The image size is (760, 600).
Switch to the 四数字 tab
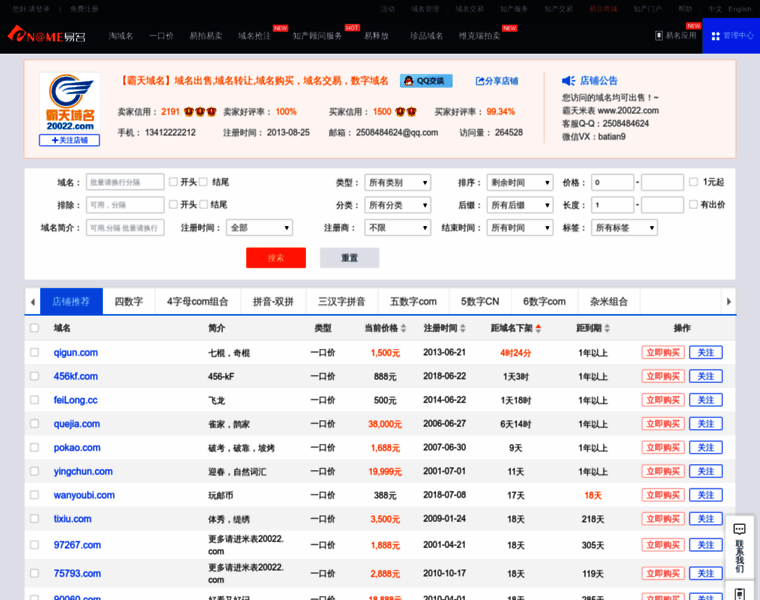128,301
